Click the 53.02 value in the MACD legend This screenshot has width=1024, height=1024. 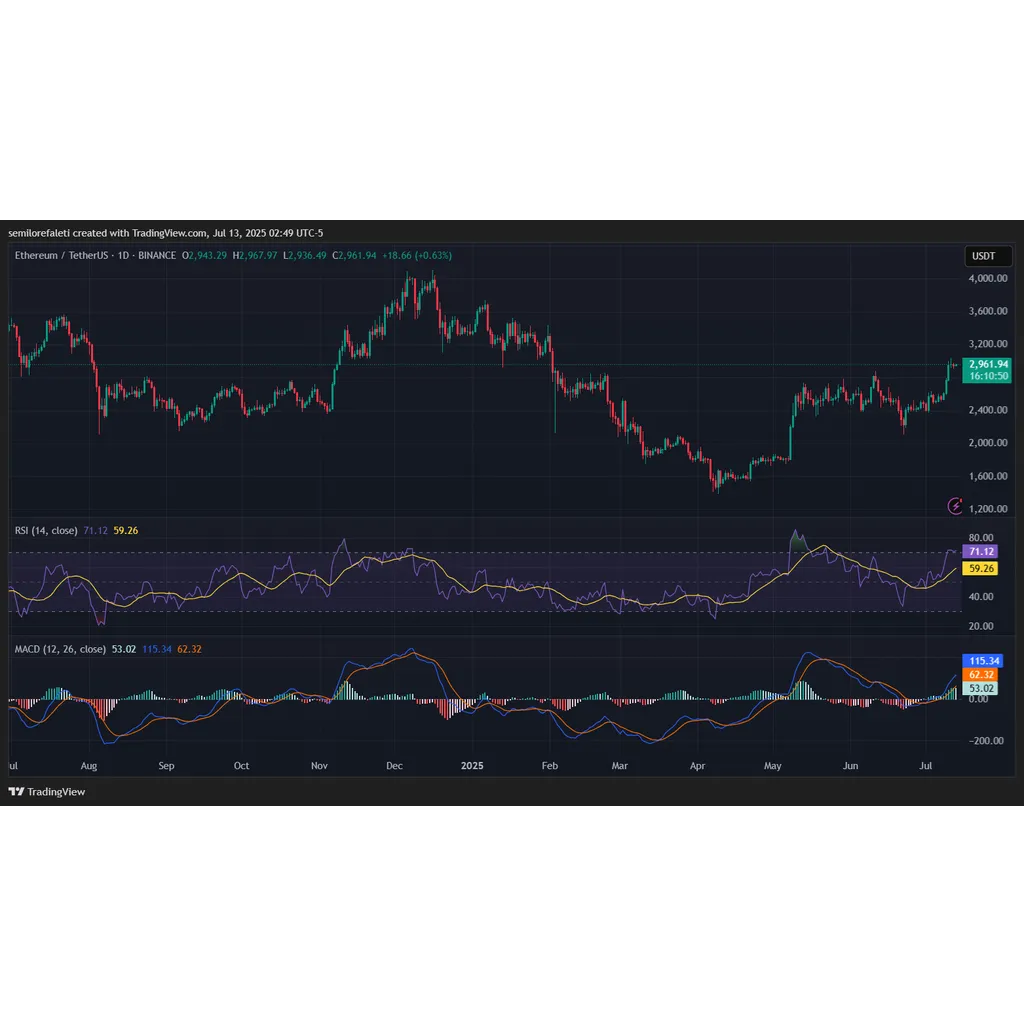coord(123,649)
